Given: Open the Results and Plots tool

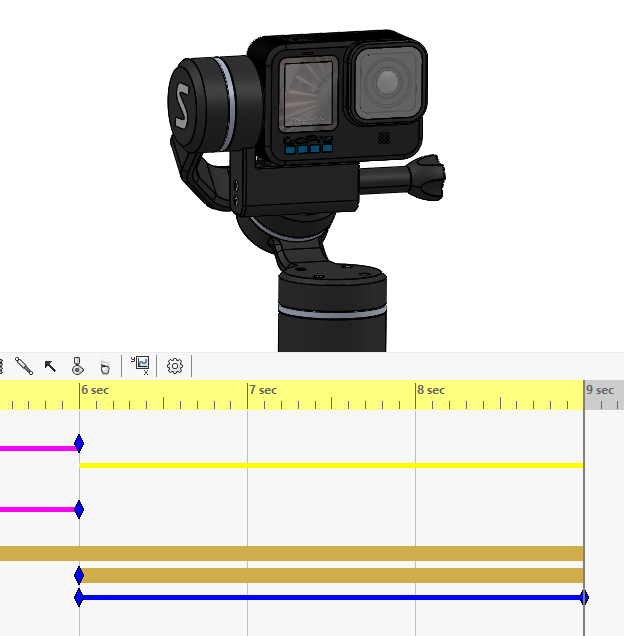Looking at the screenshot, I should pyautogui.click(x=140, y=366).
